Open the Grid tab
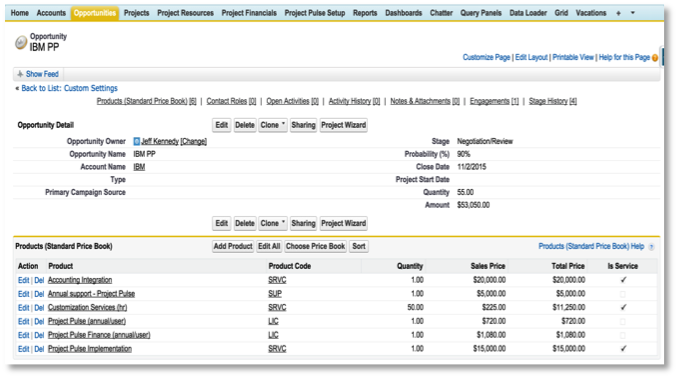This screenshot has width=678, height=378. 561,13
